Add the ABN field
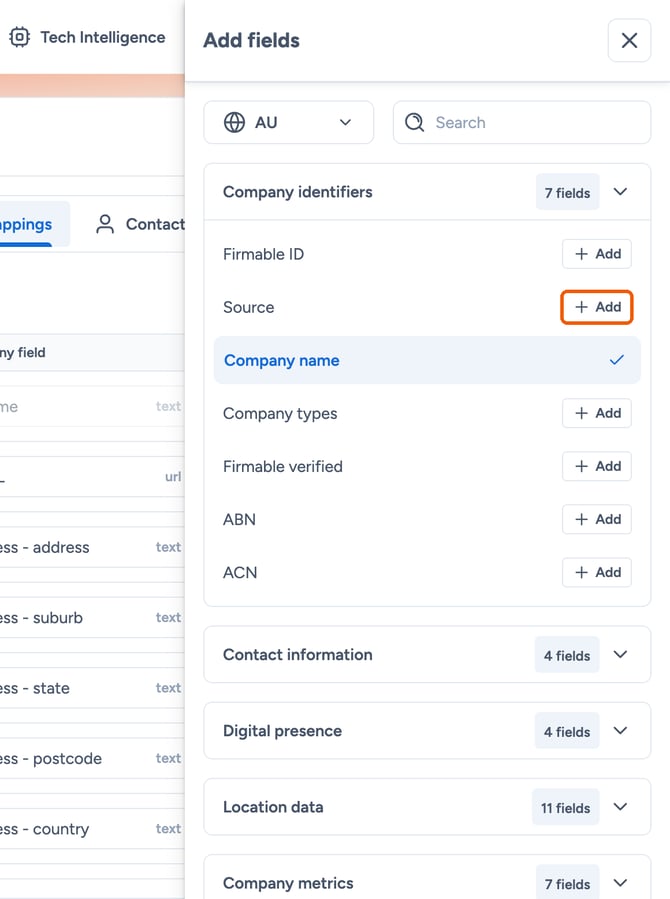The width and height of the screenshot is (670, 899). point(597,519)
